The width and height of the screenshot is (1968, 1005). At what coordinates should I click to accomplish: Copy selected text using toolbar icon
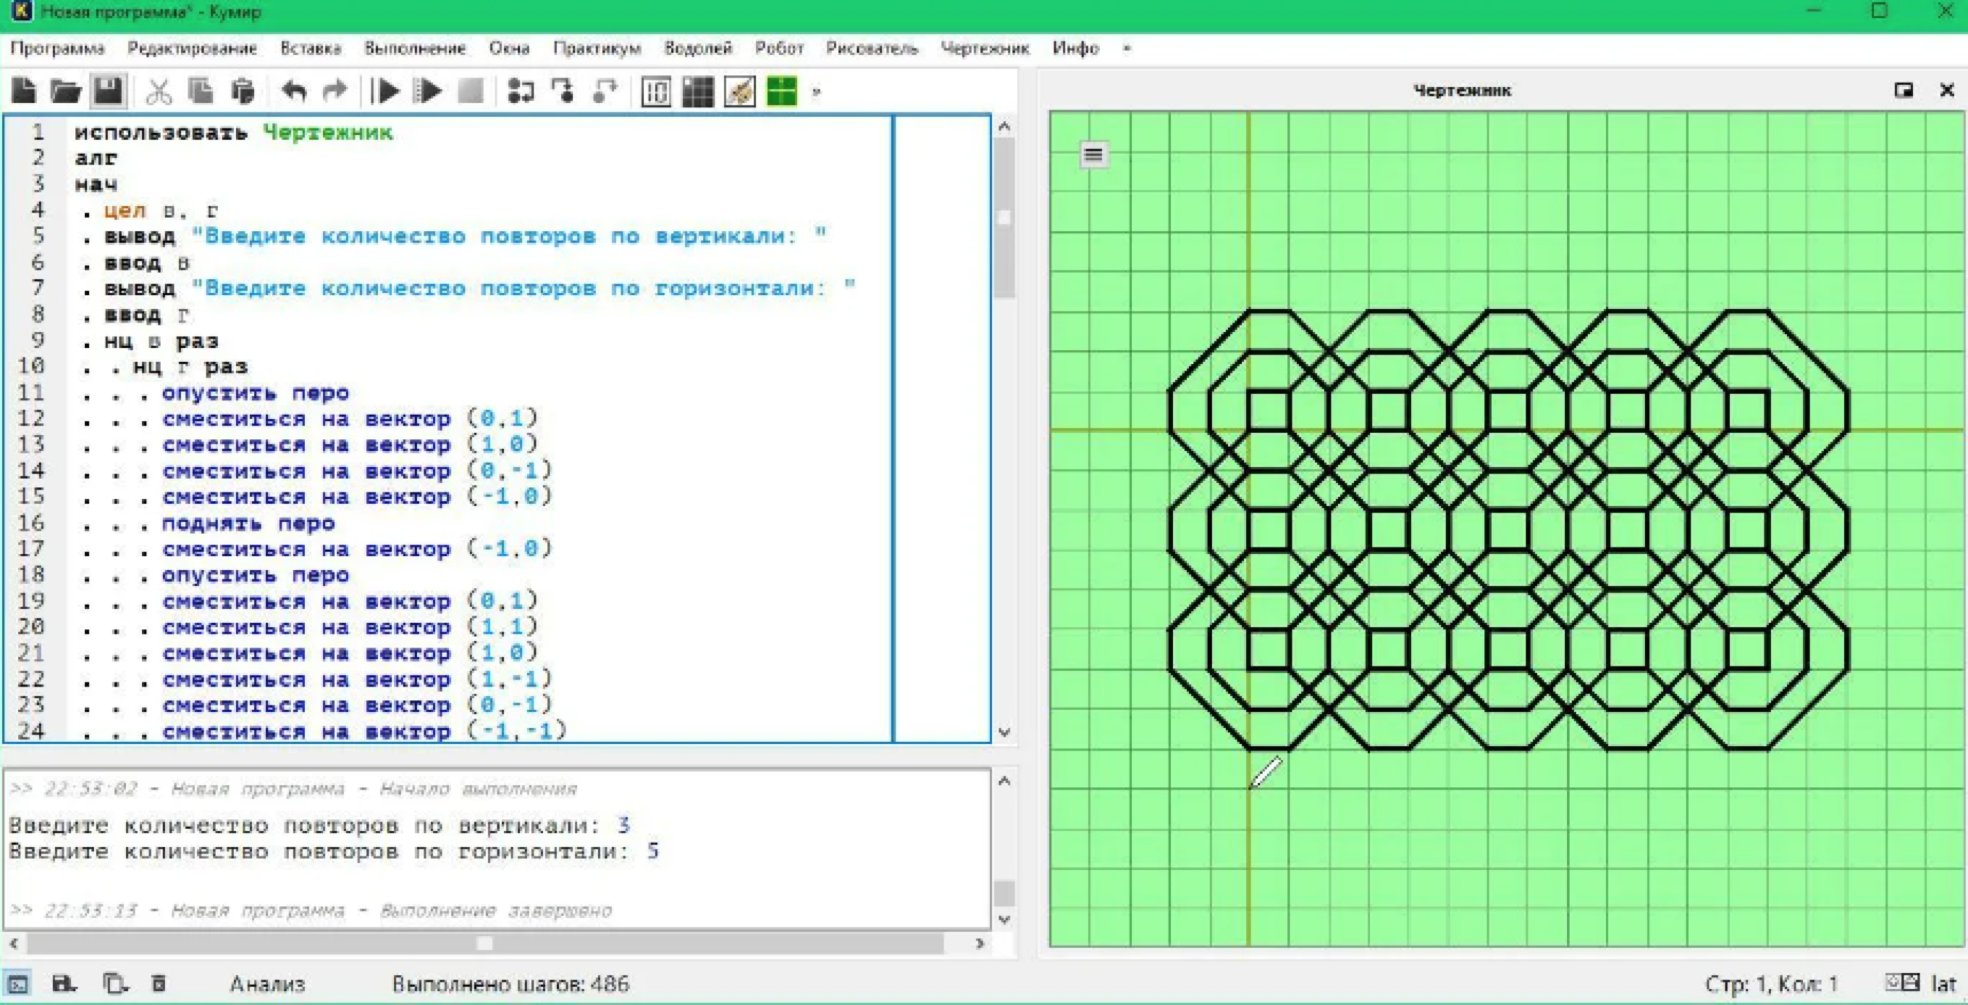(200, 92)
